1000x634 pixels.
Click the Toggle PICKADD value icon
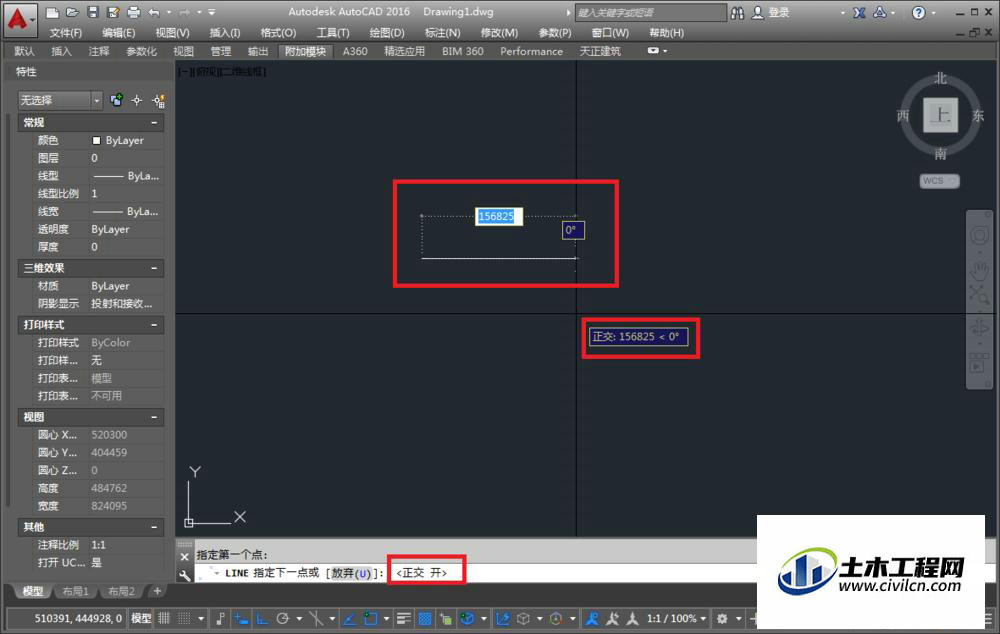click(x=116, y=100)
